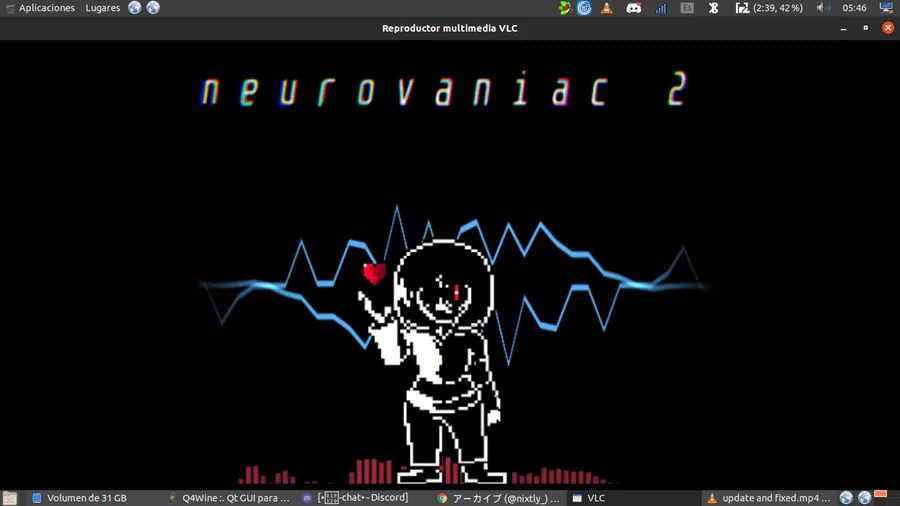This screenshot has height=506, width=900.
Task: Switch to Q4Wine Qt GUI taskbar window
Action: [x=229, y=498]
